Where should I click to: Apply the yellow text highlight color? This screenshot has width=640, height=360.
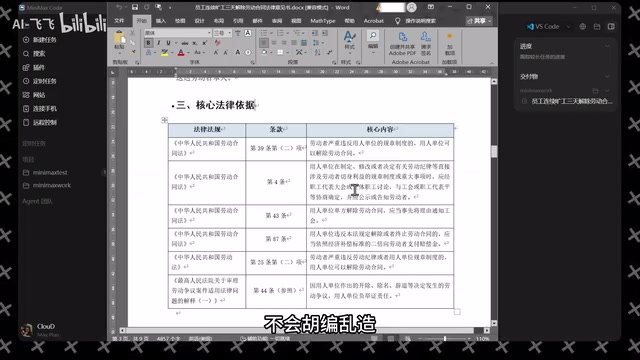point(164,53)
